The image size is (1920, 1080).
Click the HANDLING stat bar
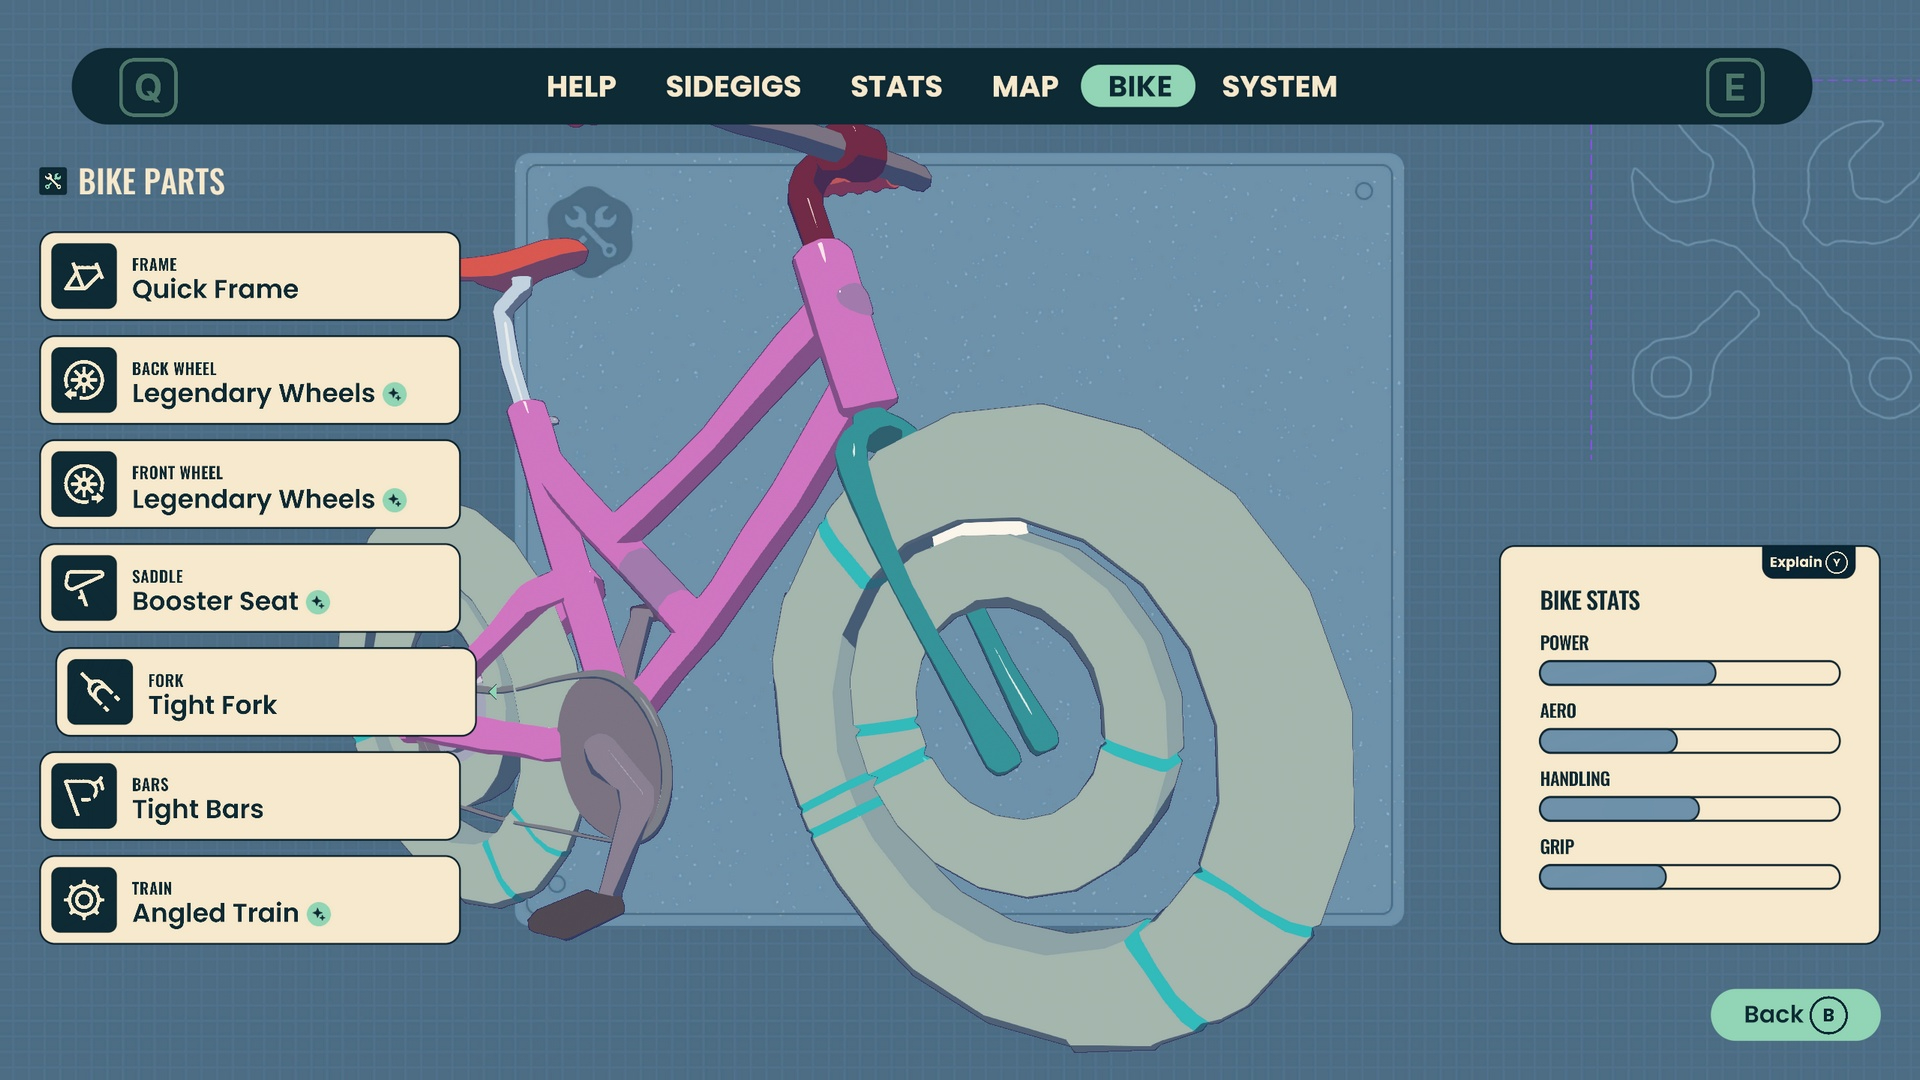[1689, 809]
